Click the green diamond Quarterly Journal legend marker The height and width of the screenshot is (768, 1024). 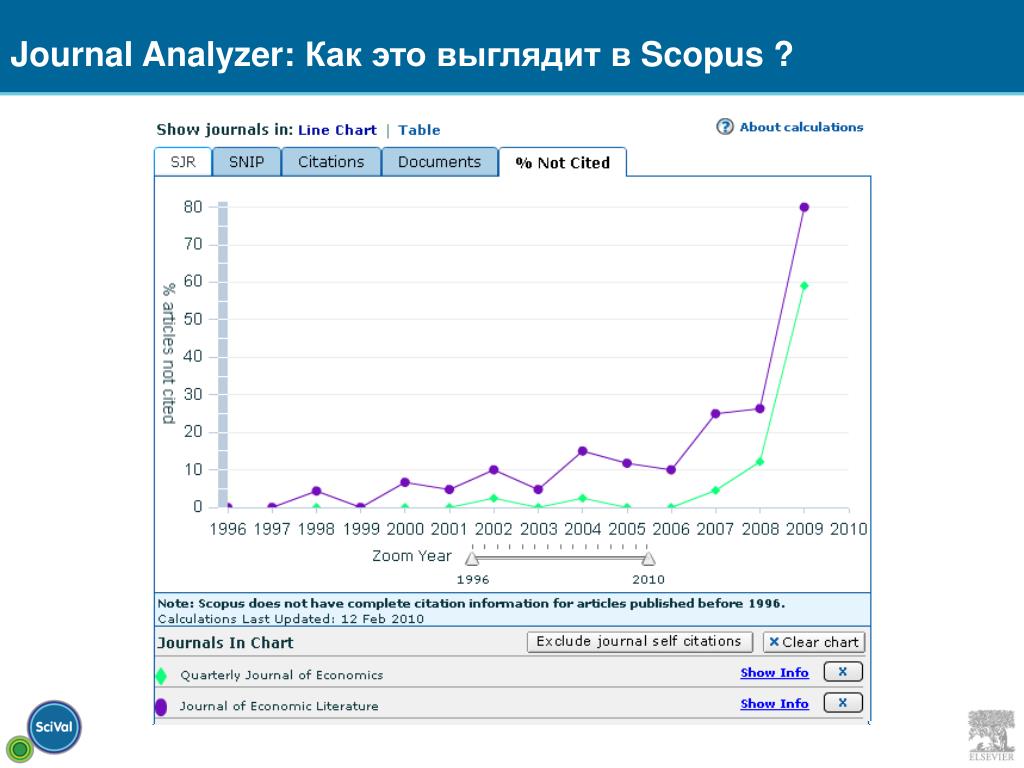coord(161,675)
